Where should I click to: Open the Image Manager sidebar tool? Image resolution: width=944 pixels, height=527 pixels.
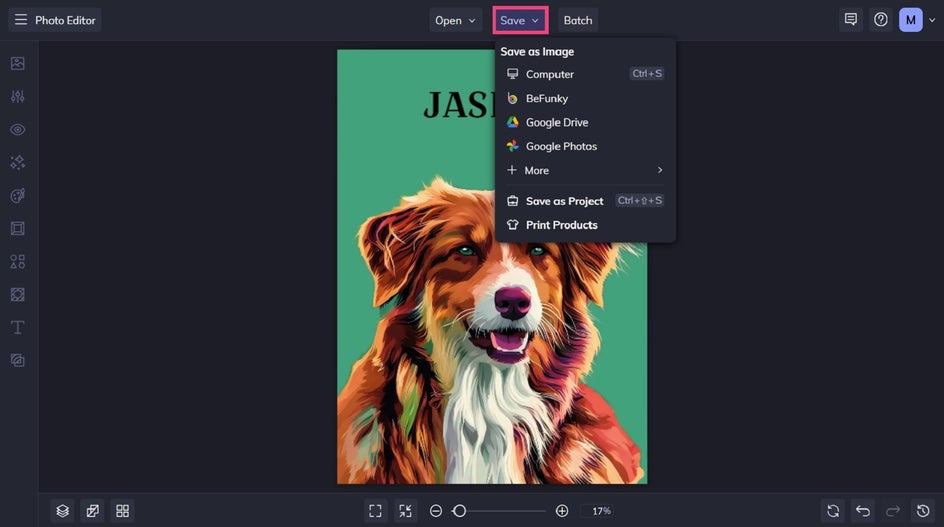[x=17, y=63]
